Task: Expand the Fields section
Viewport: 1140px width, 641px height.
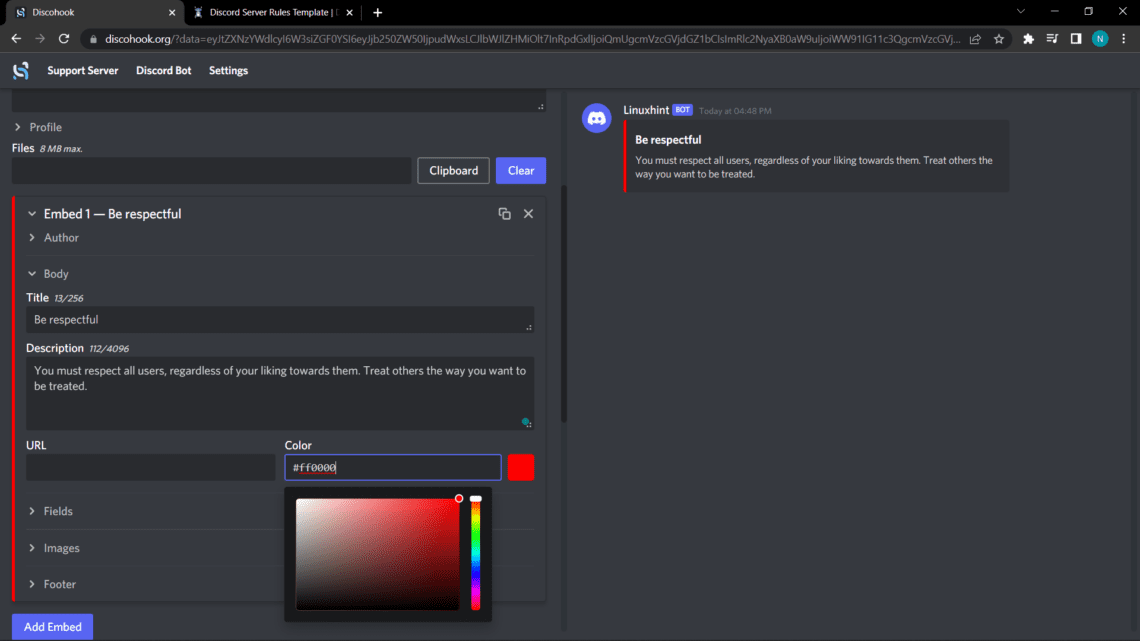Action: tap(50, 511)
